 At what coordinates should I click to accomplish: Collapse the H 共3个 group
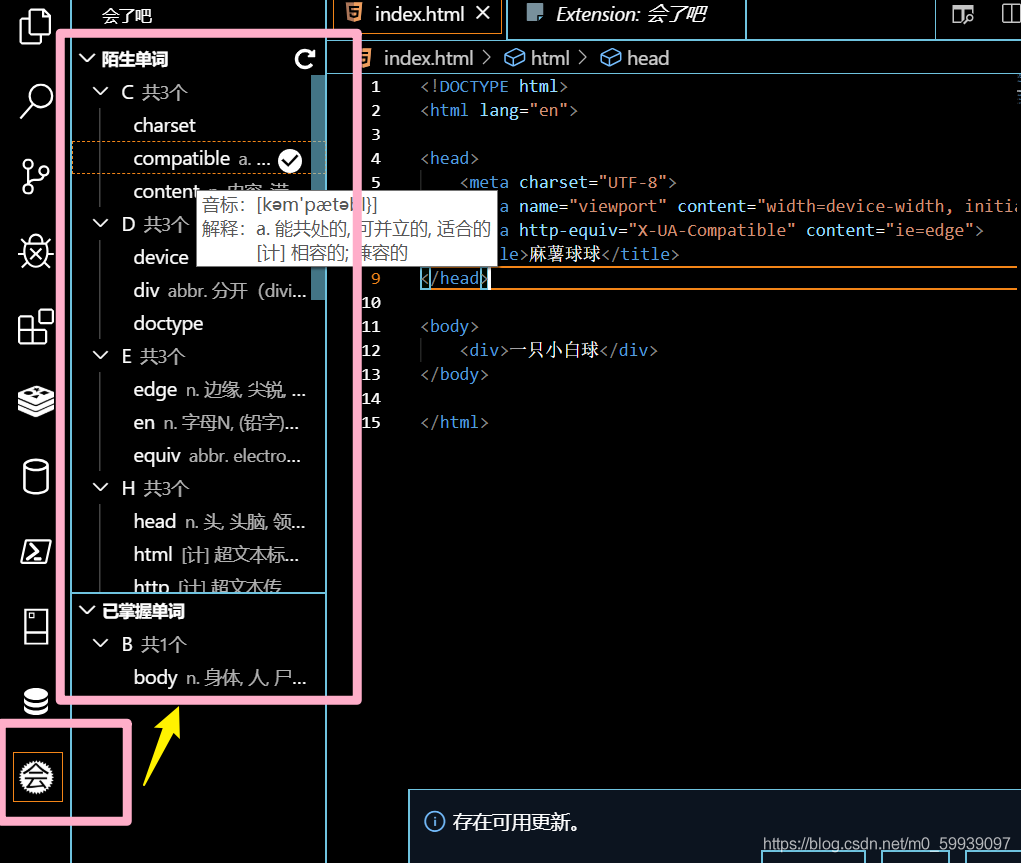[100, 488]
